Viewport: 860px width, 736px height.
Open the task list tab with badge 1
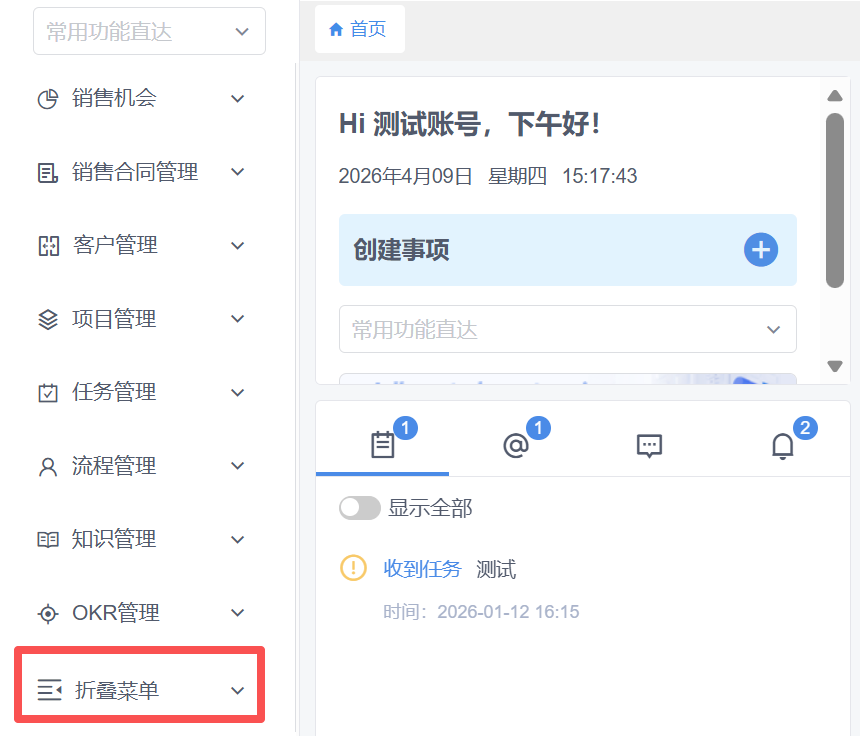pos(382,444)
